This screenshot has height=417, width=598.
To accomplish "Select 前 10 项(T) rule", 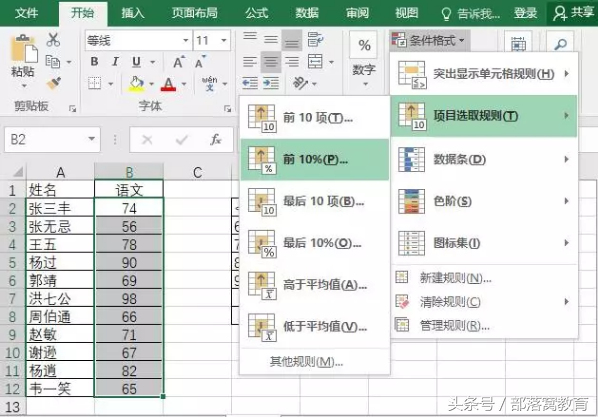I will pos(315,118).
